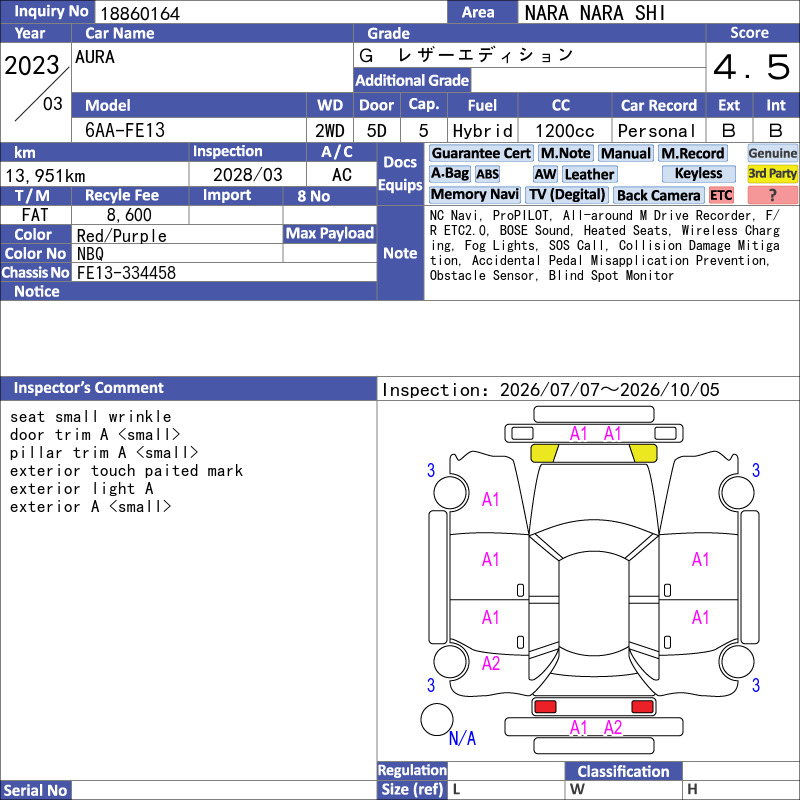
Task: Click the FAT transmission value
Action: click(35, 215)
